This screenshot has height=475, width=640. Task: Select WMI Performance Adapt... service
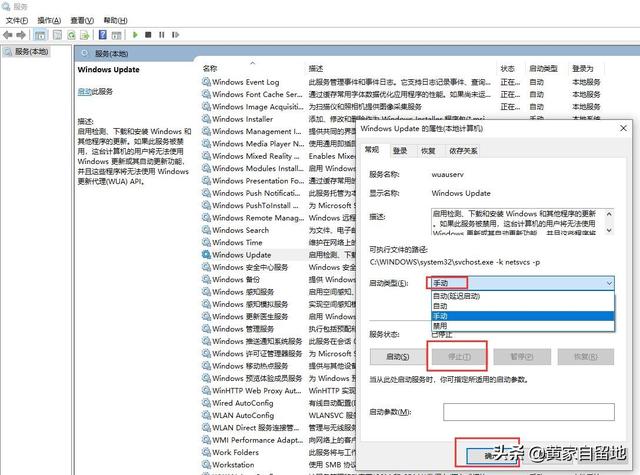[258, 440]
